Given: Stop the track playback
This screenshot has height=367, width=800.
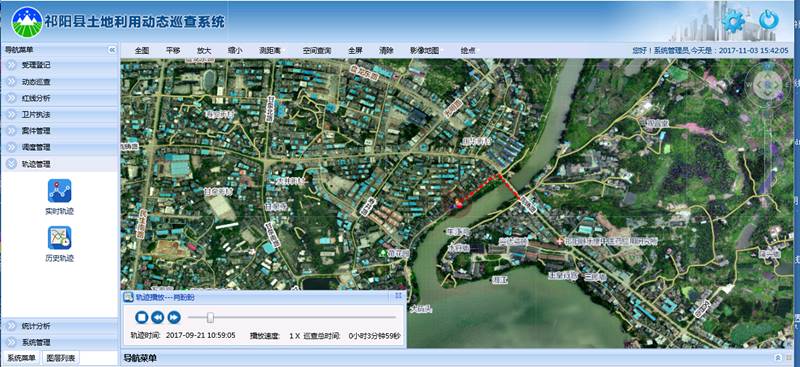Looking at the screenshot, I should (142, 317).
